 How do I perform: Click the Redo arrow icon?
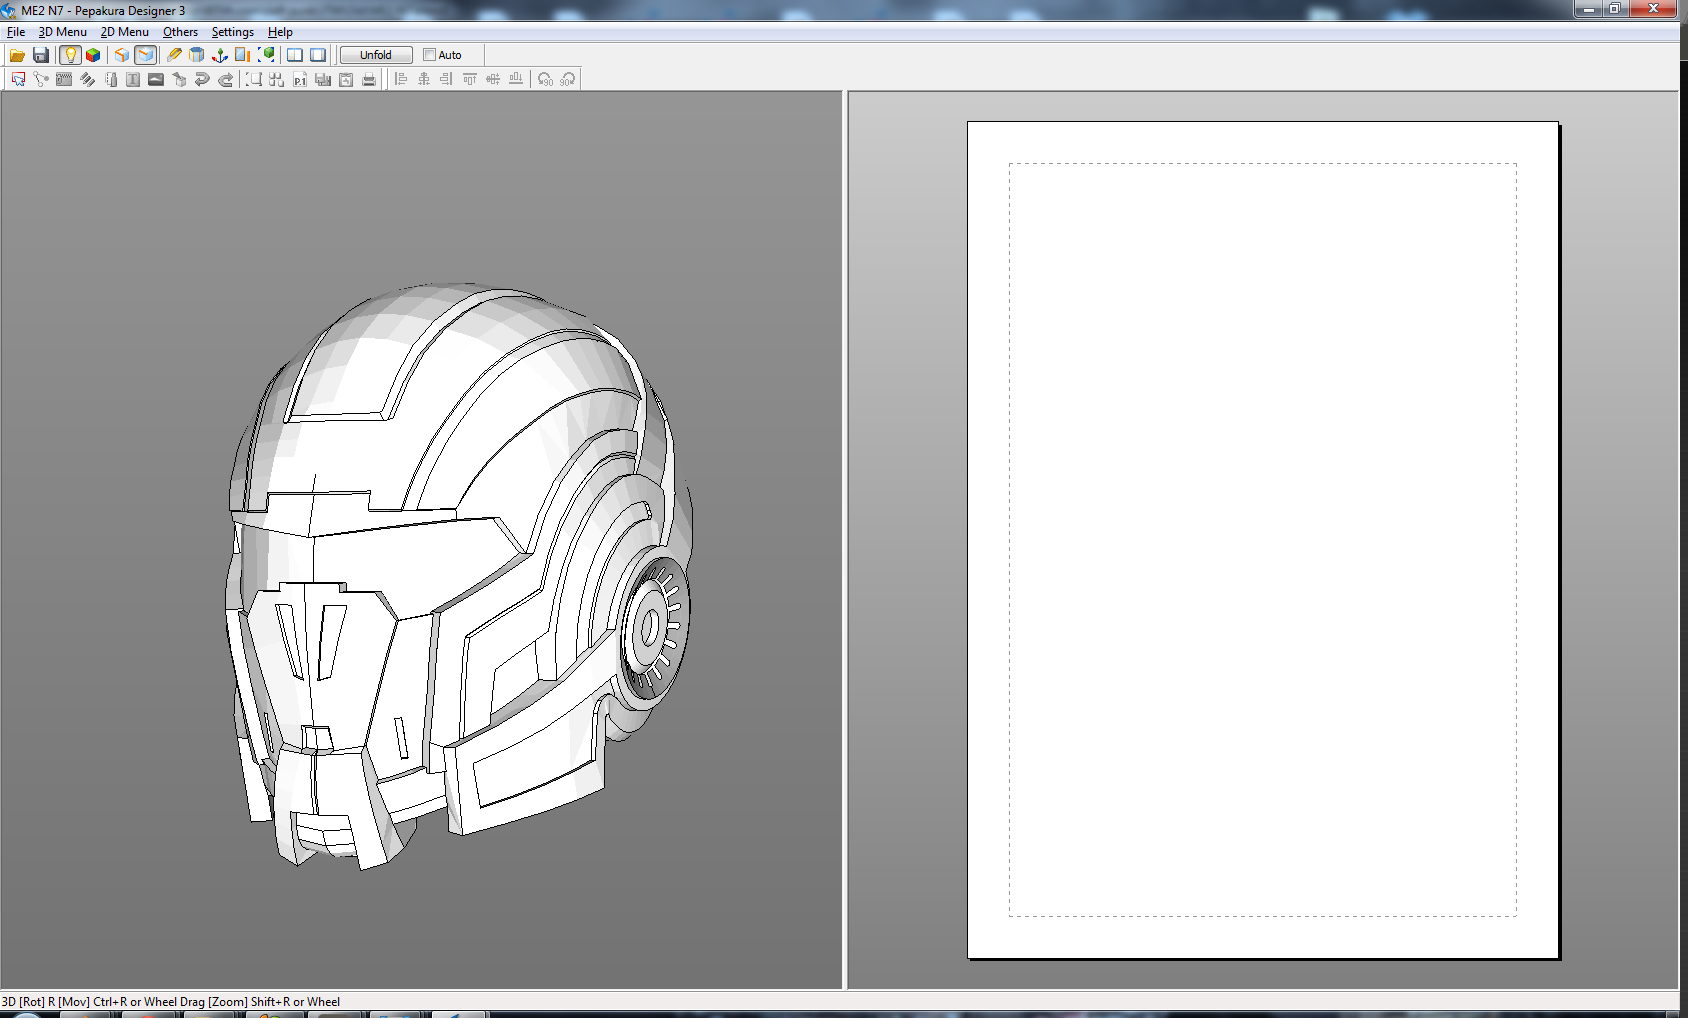[225, 79]
